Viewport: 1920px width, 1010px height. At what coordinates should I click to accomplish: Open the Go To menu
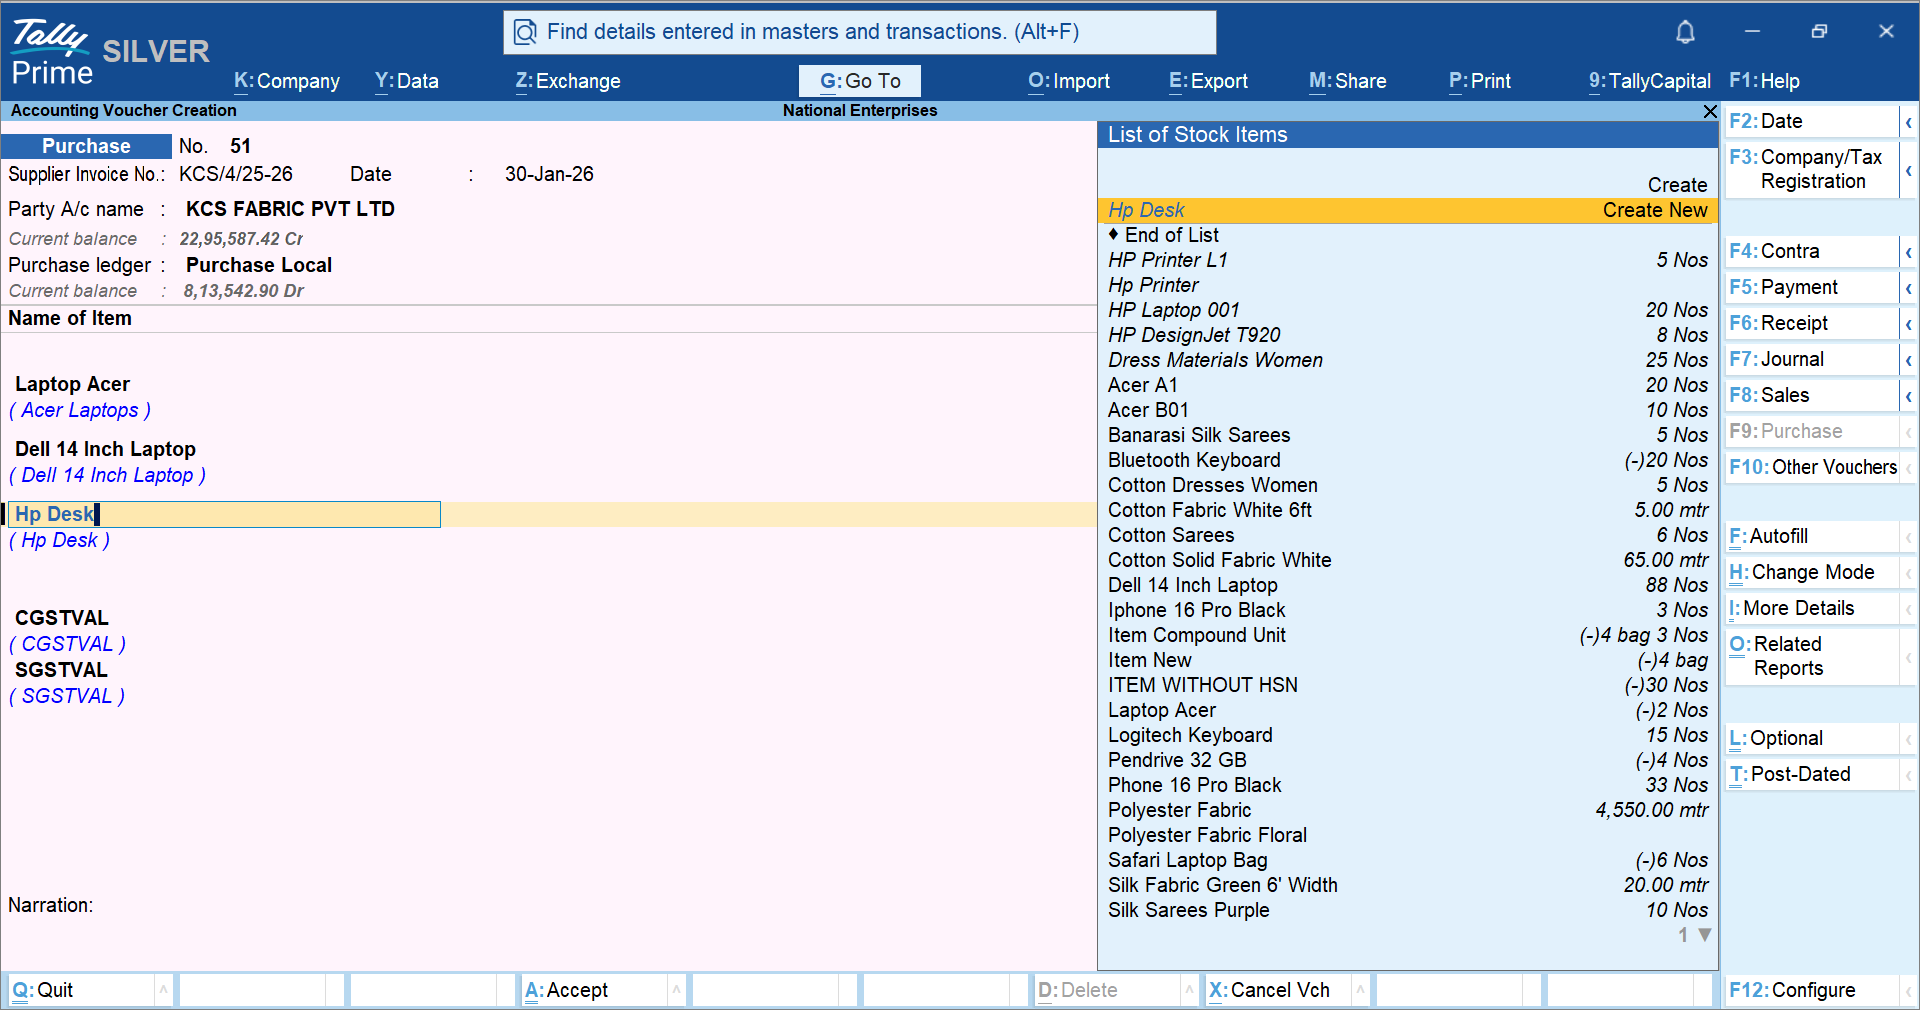[859, 80]
